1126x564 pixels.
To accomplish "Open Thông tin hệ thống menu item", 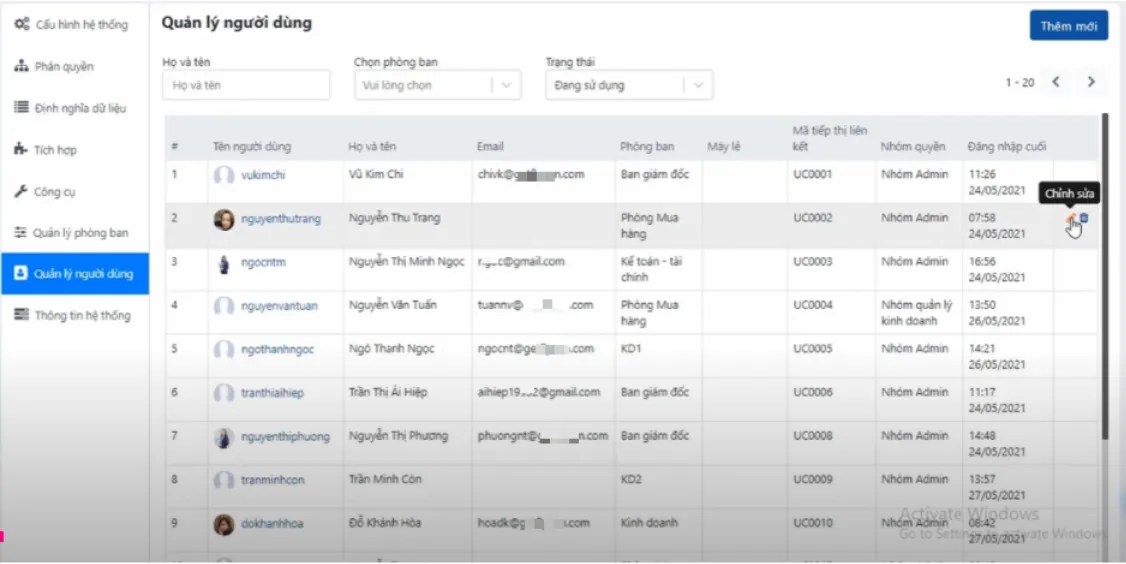I will 75,315.
